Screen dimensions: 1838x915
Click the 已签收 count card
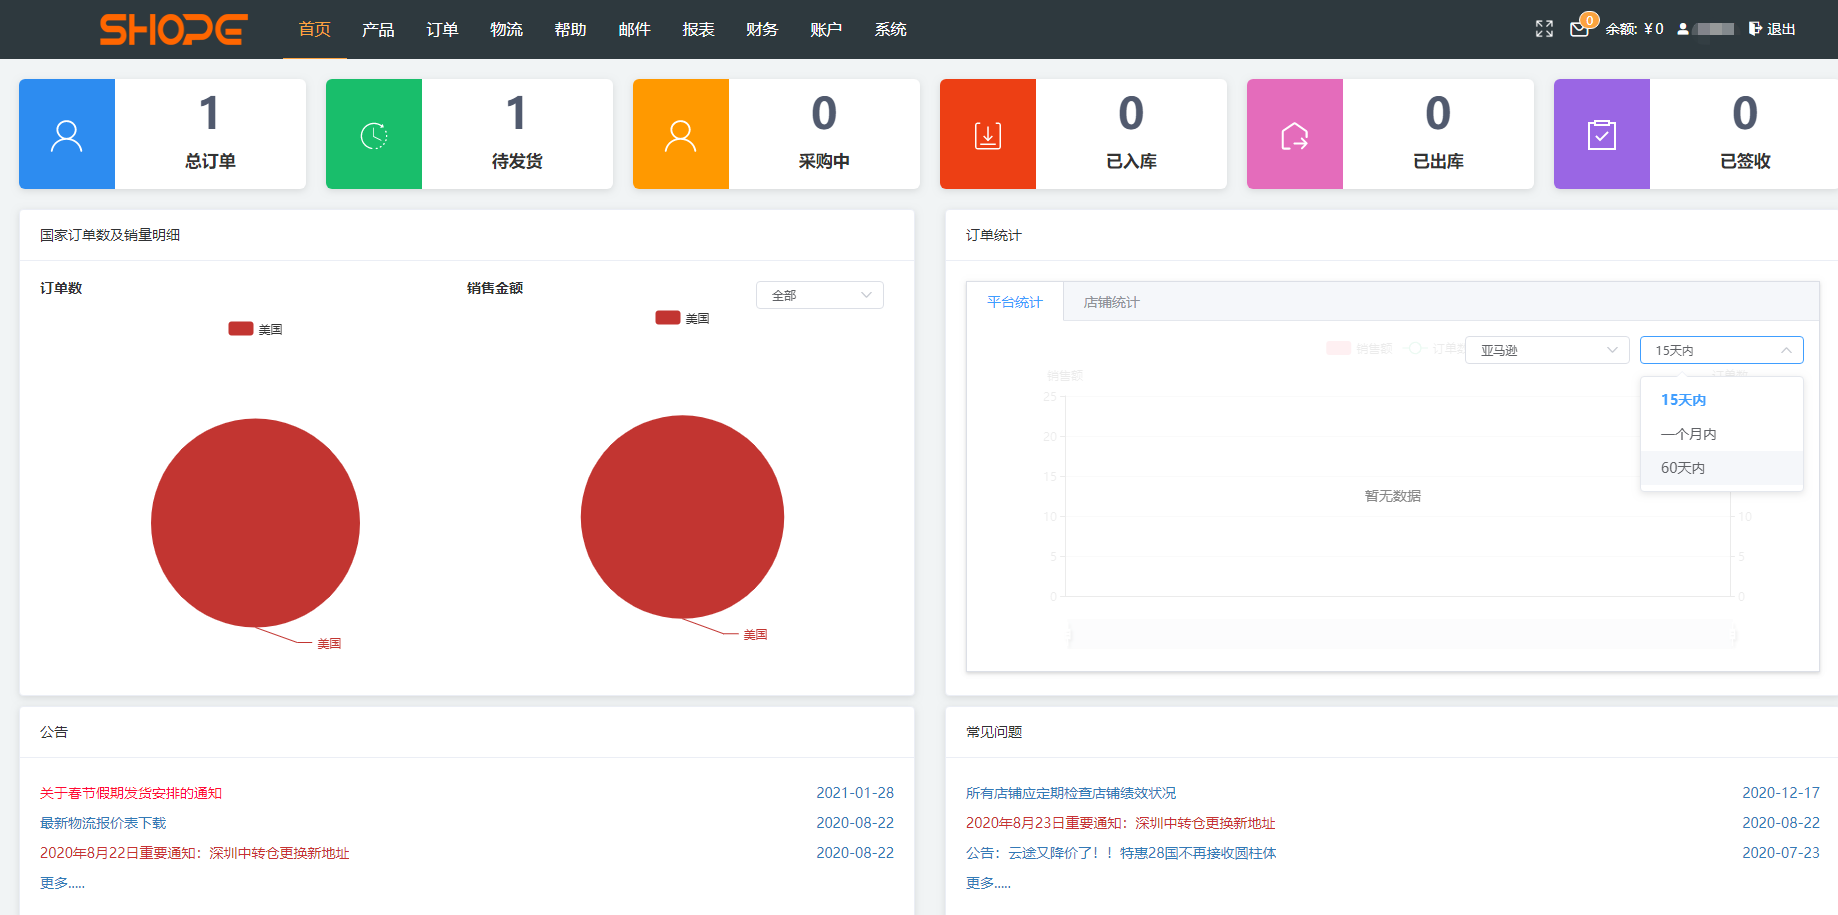coord(1696,134)
